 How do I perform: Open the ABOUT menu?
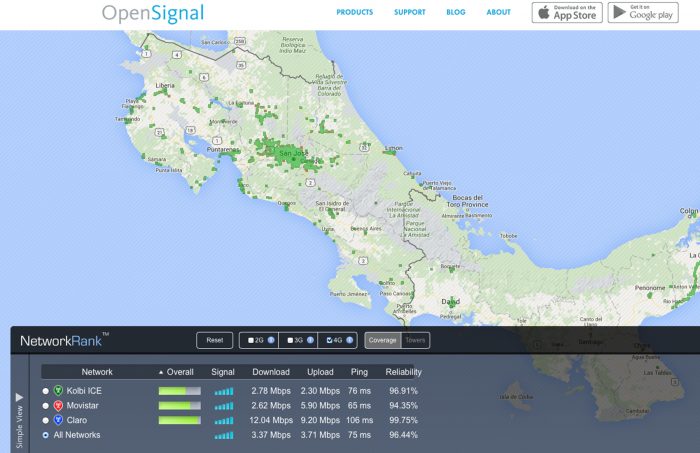[498, 12]
